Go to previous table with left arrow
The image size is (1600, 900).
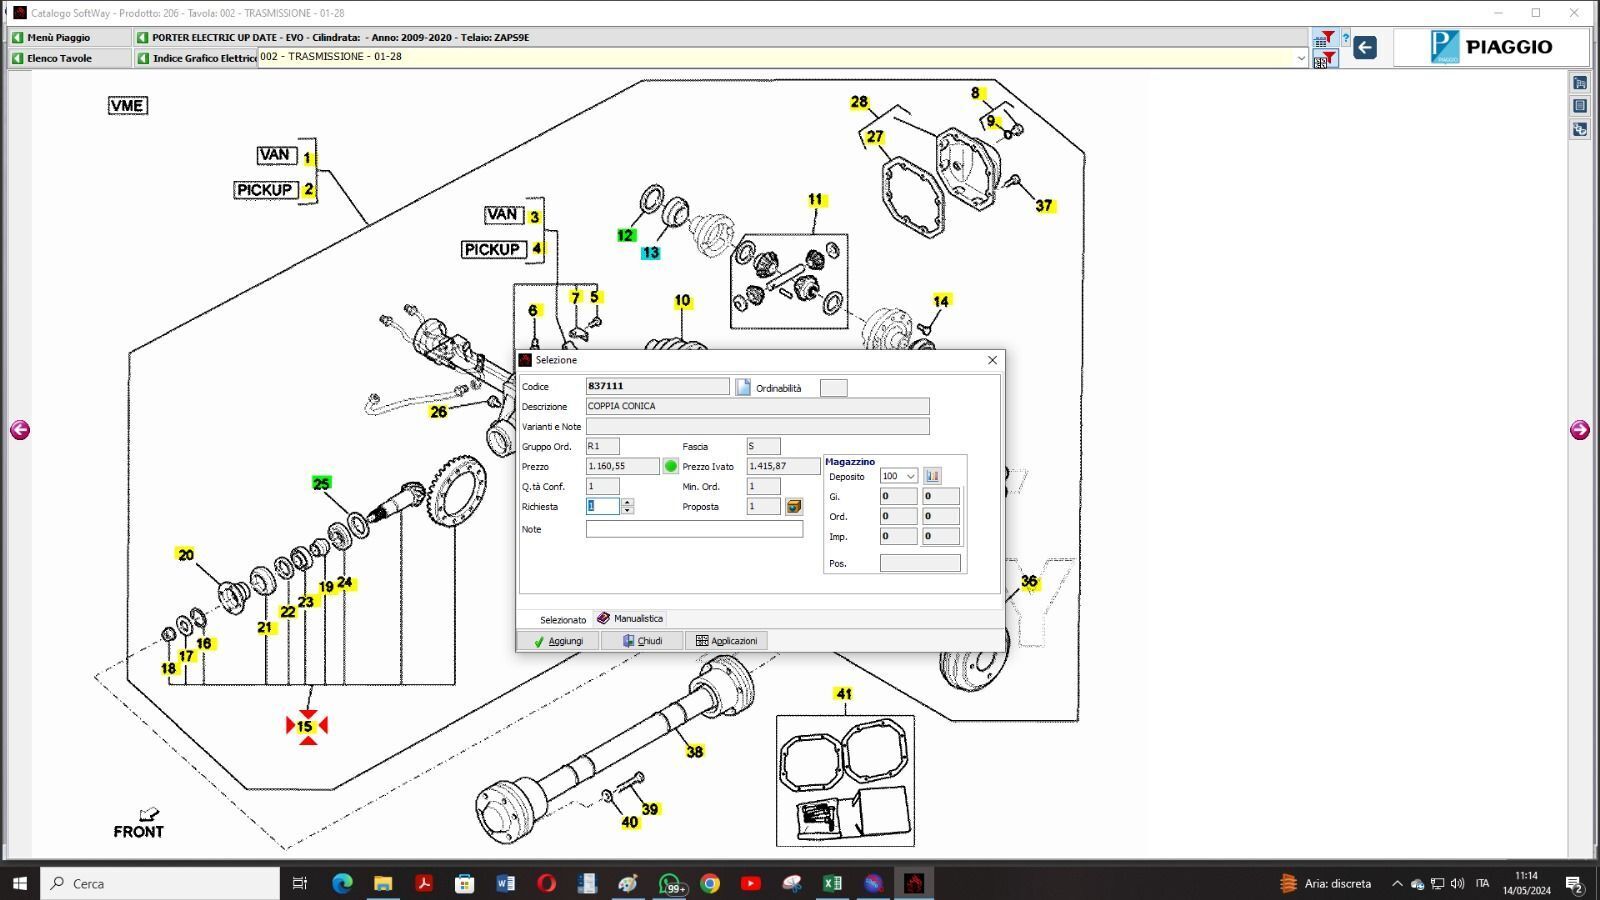[x=20, y=430]
